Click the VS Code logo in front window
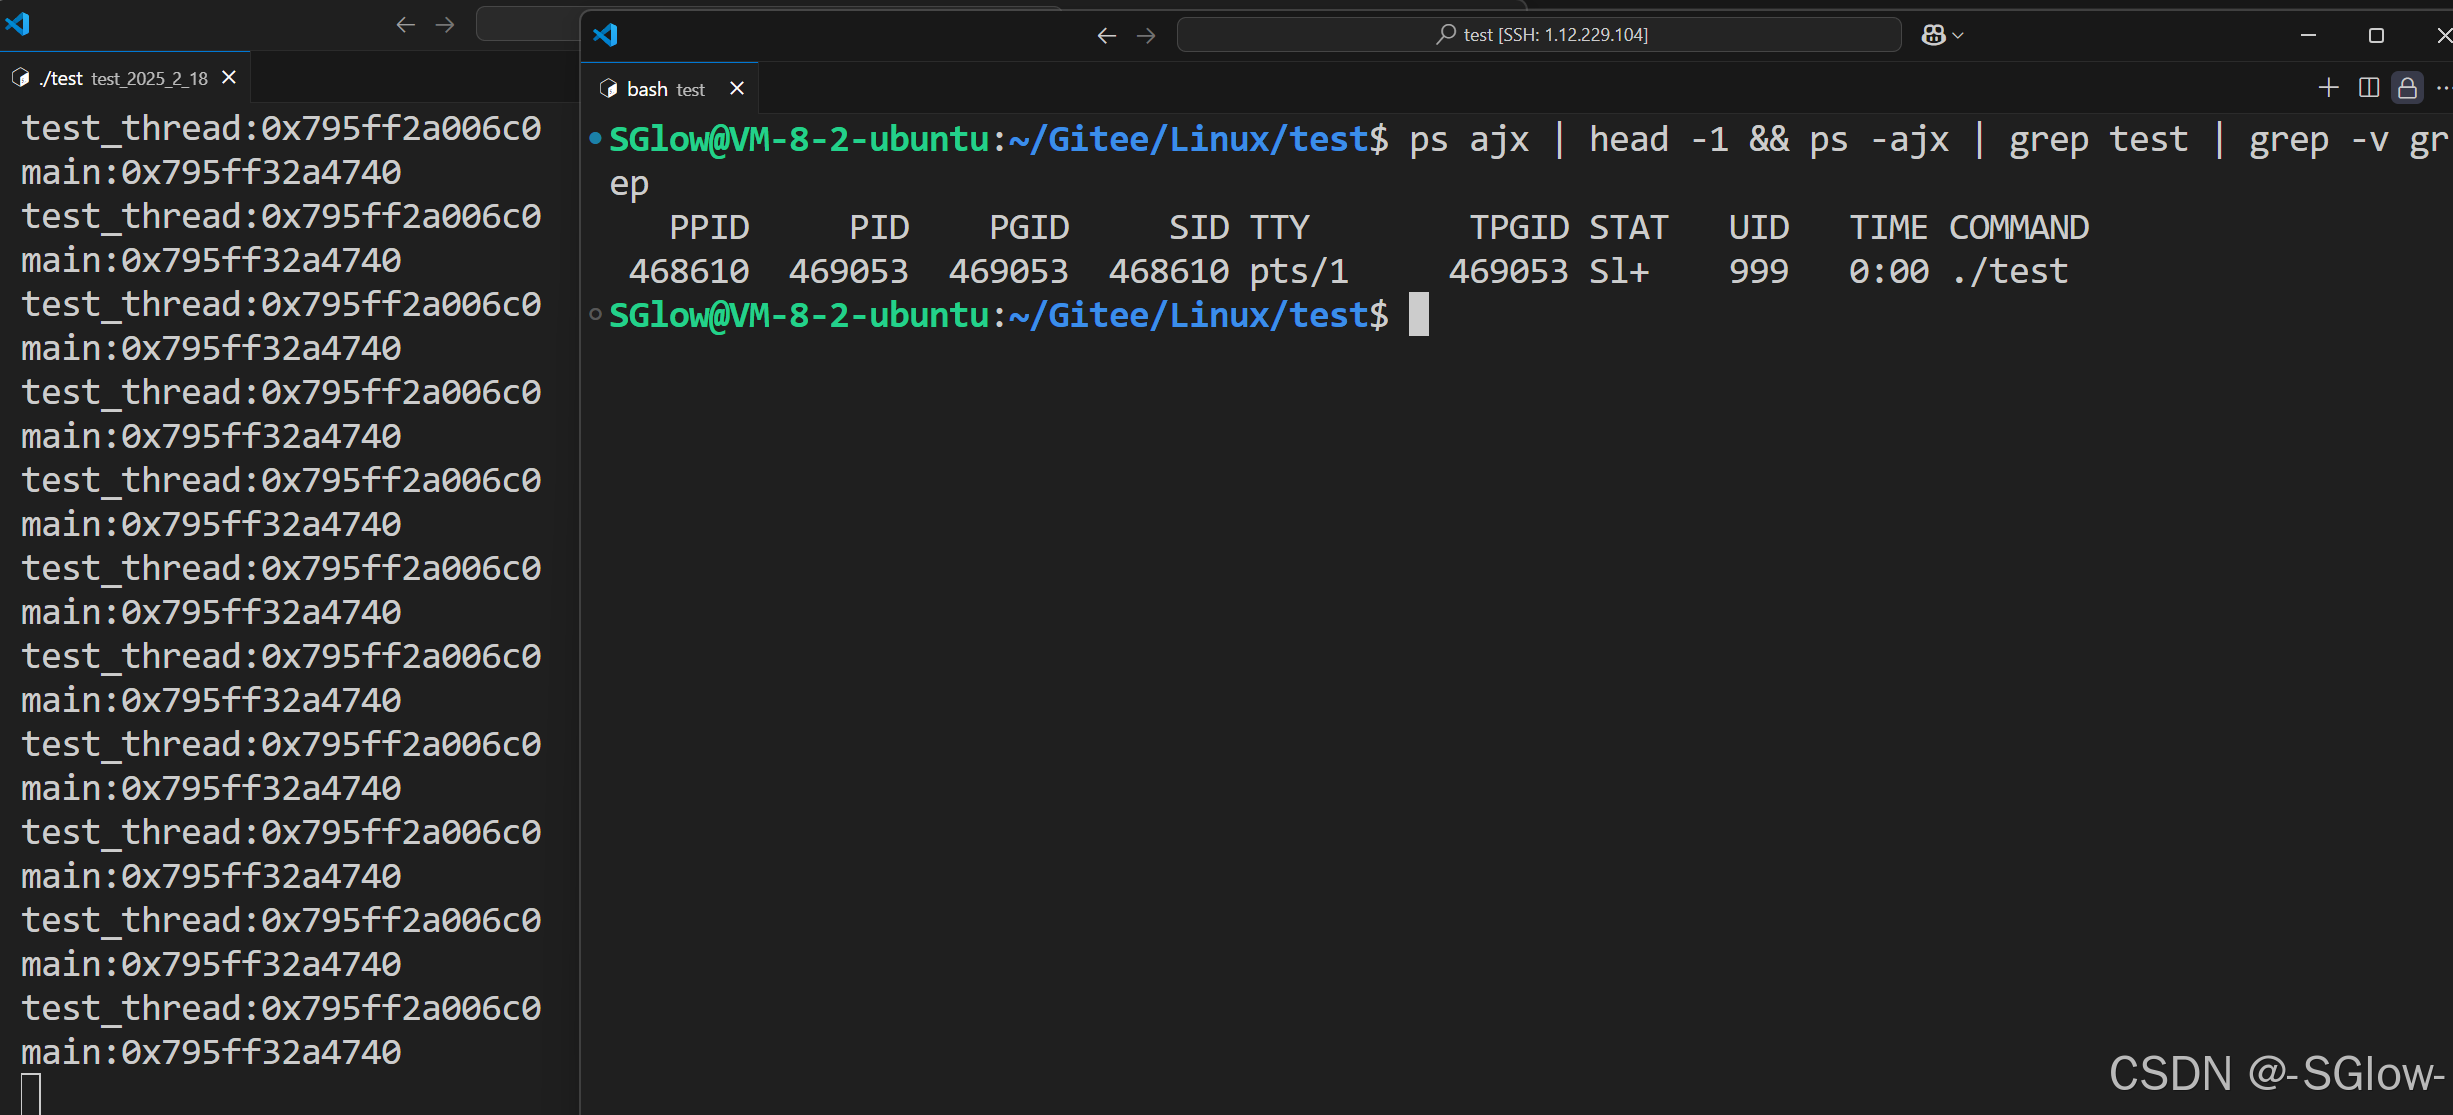 click(x=606, y=35)
